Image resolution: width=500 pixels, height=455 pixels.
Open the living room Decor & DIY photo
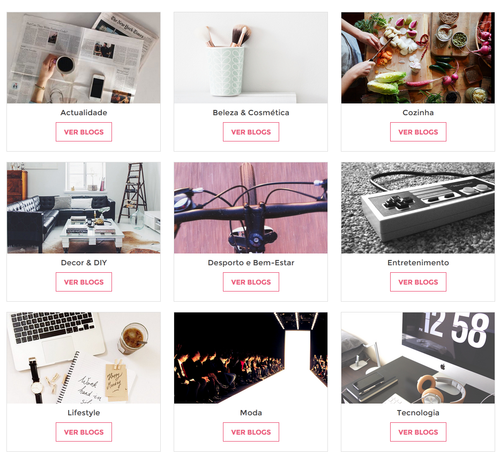pyautogui.click(x=84, y=208)
